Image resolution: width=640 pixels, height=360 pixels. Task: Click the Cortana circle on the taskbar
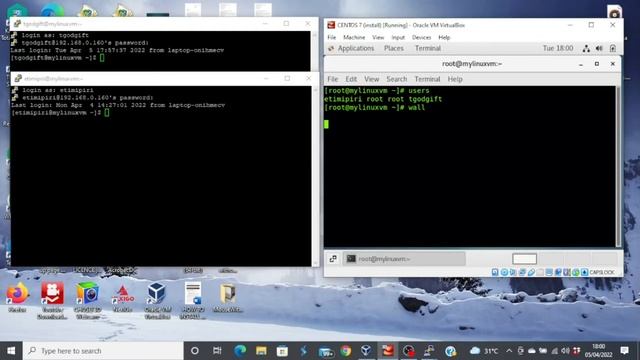point(195,351)
